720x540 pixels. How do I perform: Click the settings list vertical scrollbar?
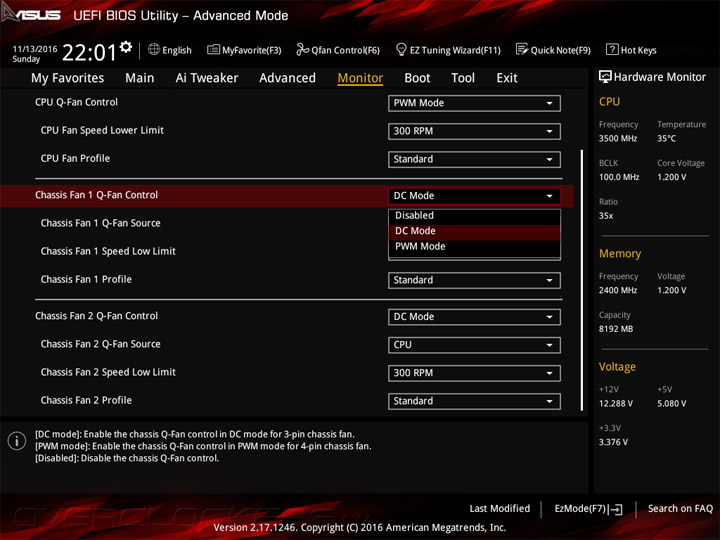point(582,280)
